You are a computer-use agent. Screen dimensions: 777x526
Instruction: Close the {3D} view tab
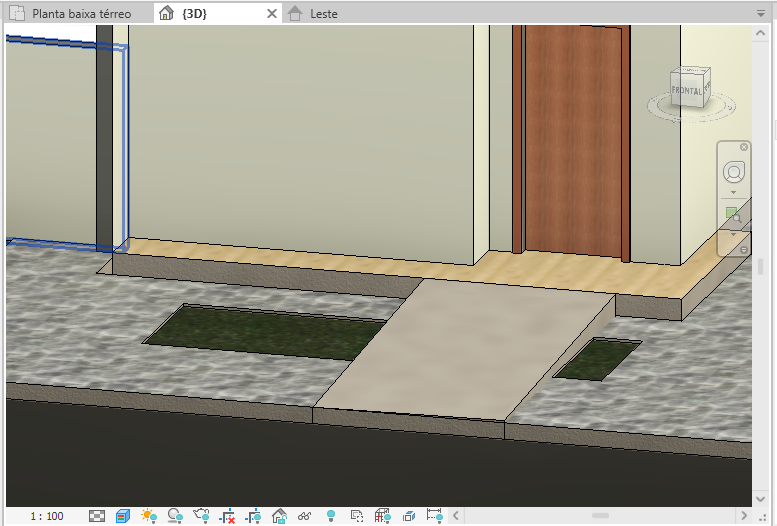(272, 14)
